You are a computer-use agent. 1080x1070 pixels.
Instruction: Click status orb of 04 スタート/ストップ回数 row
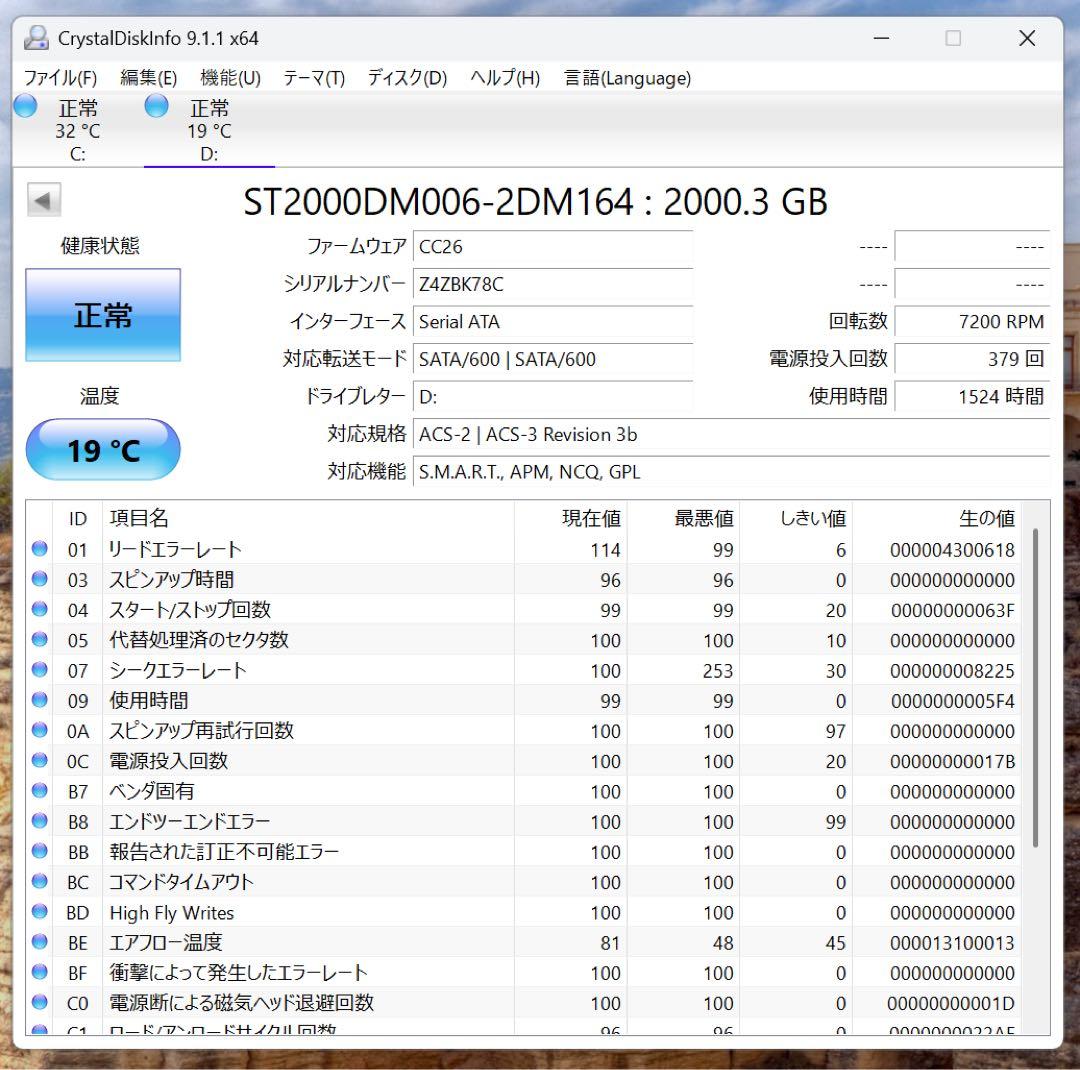click(40, 610)
